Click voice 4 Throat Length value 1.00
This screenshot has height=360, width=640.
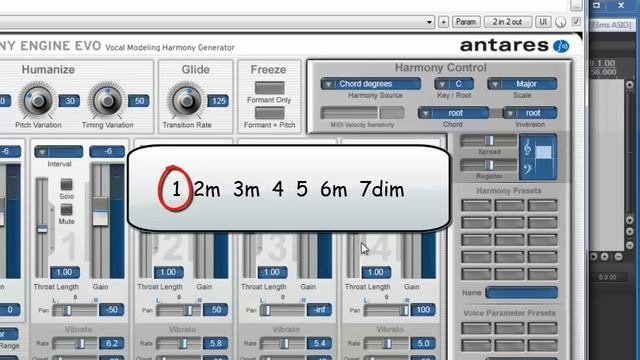[x=376, y=272]
